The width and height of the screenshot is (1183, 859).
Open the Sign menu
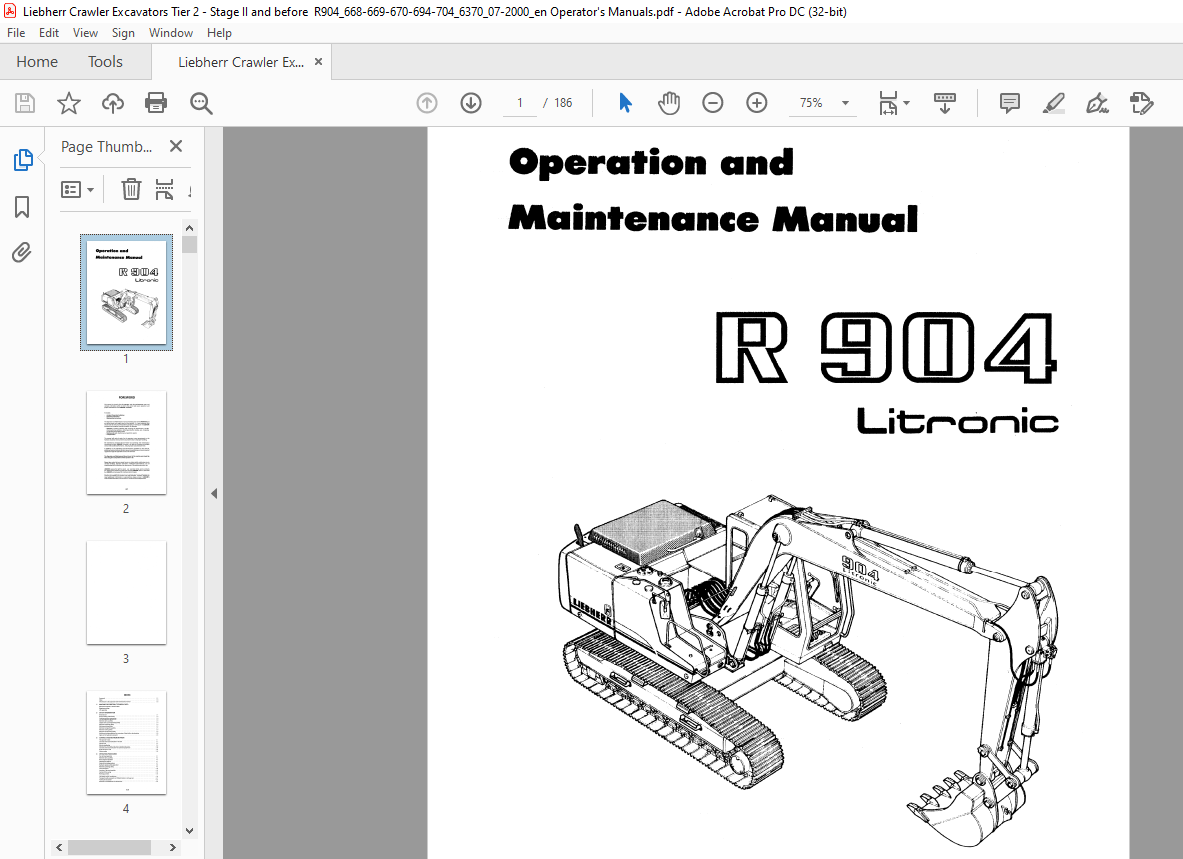point(123,32)
